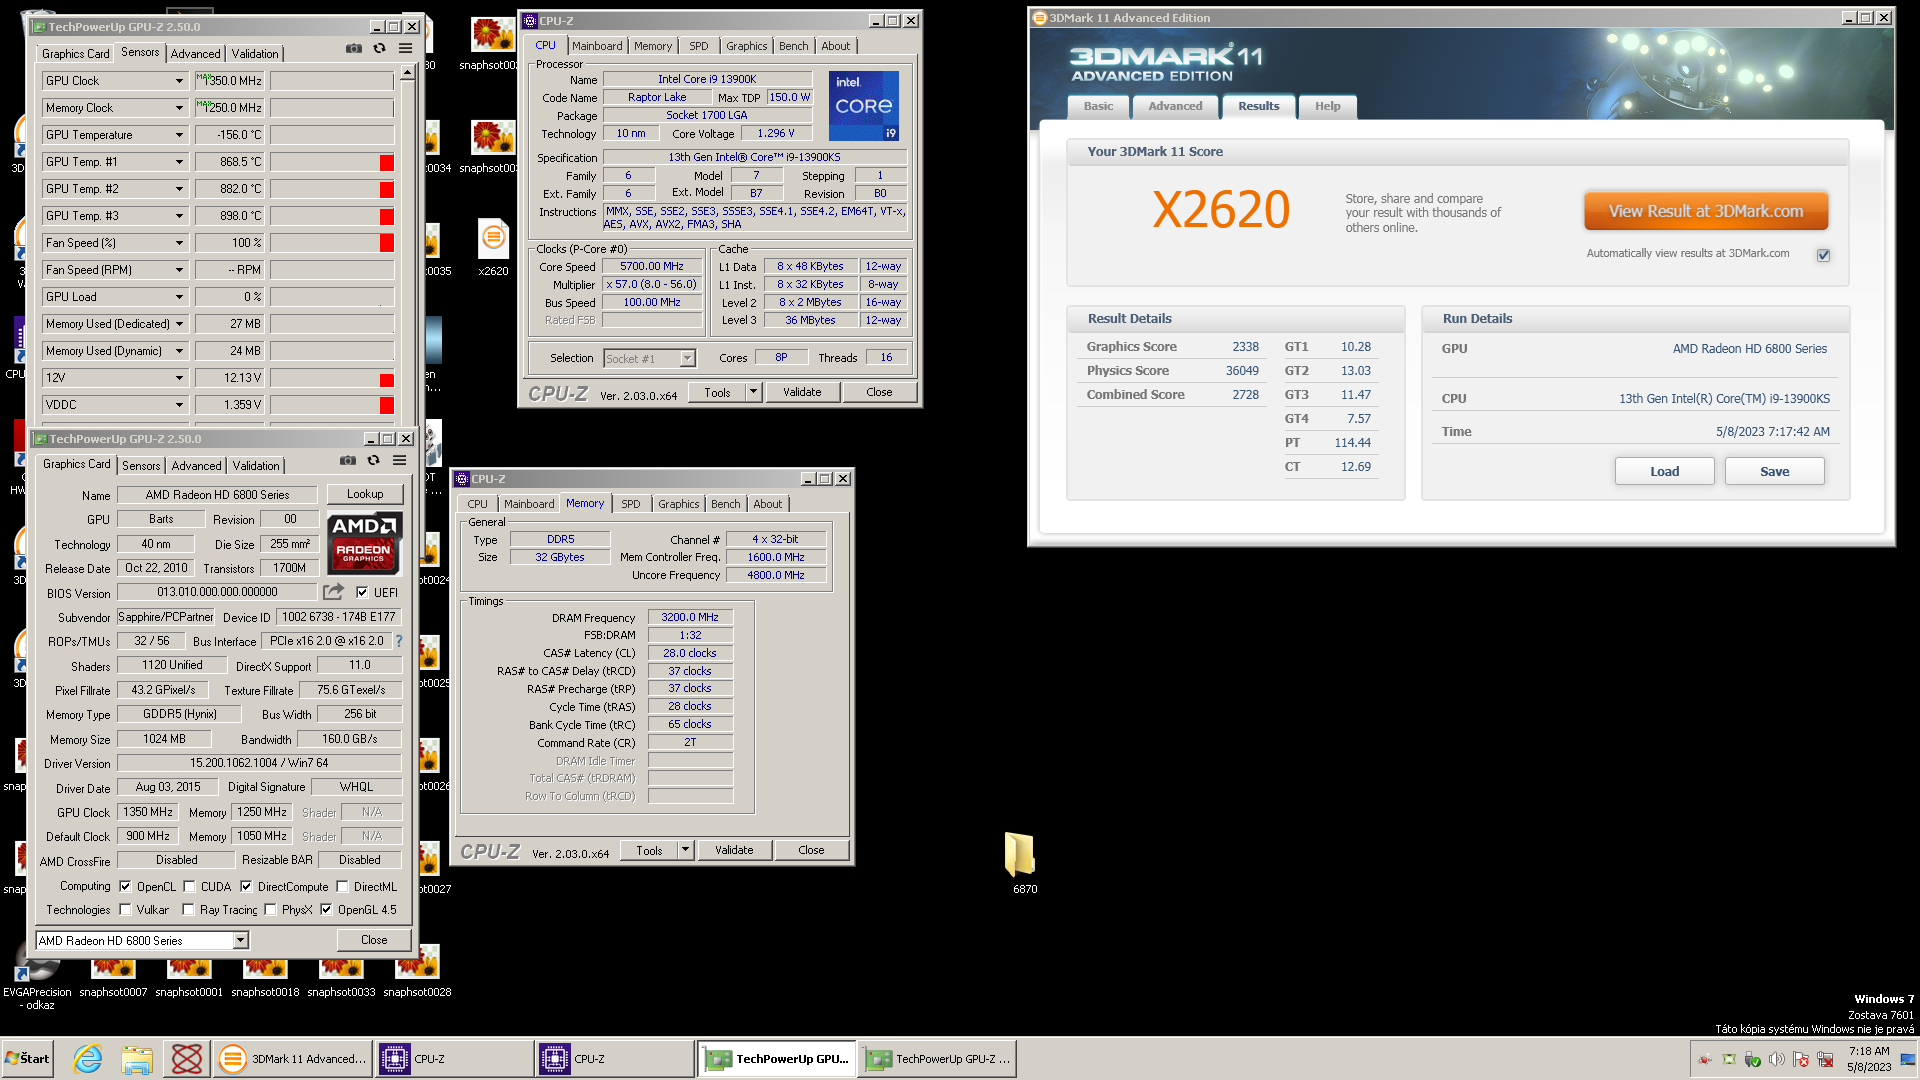Click the camera icon in GPU-Z Graphics Card window

click(347, 460)
